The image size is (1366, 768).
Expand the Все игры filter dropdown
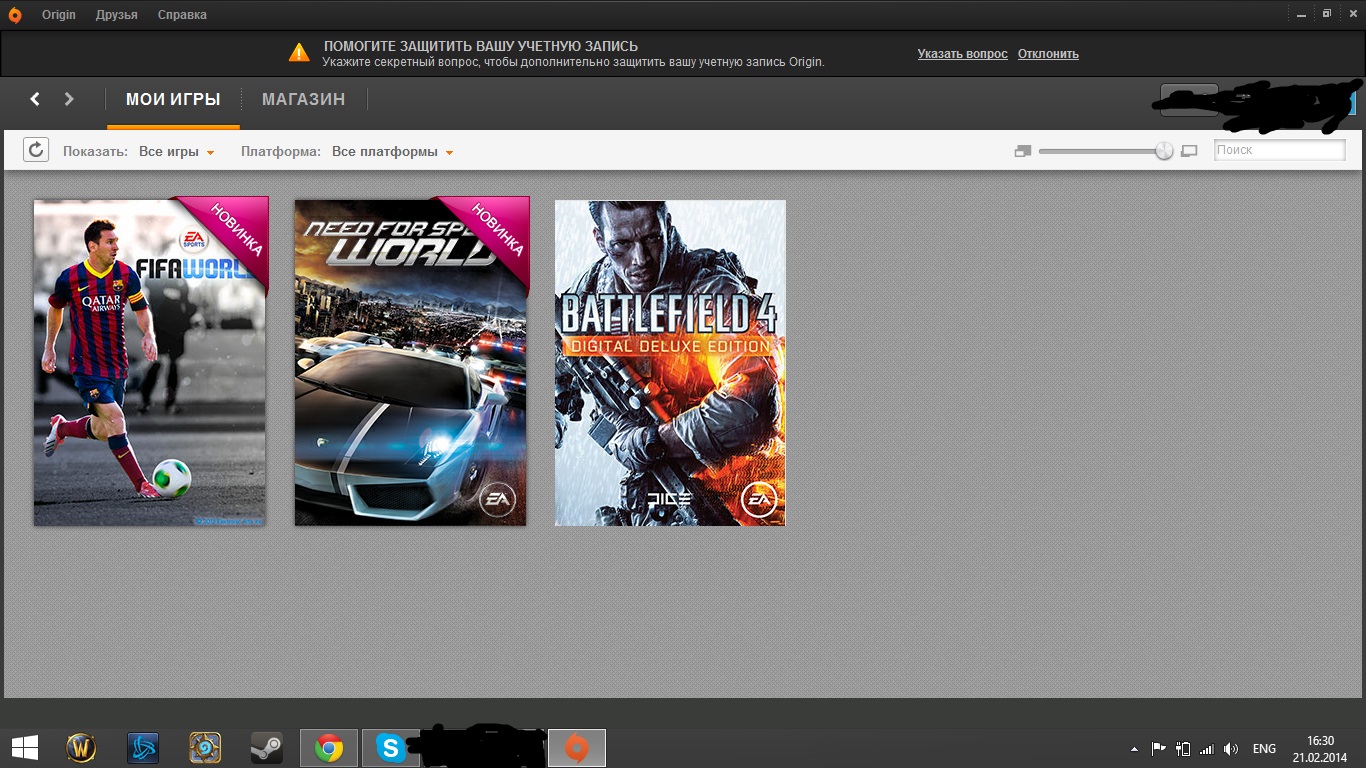(177, 152)
